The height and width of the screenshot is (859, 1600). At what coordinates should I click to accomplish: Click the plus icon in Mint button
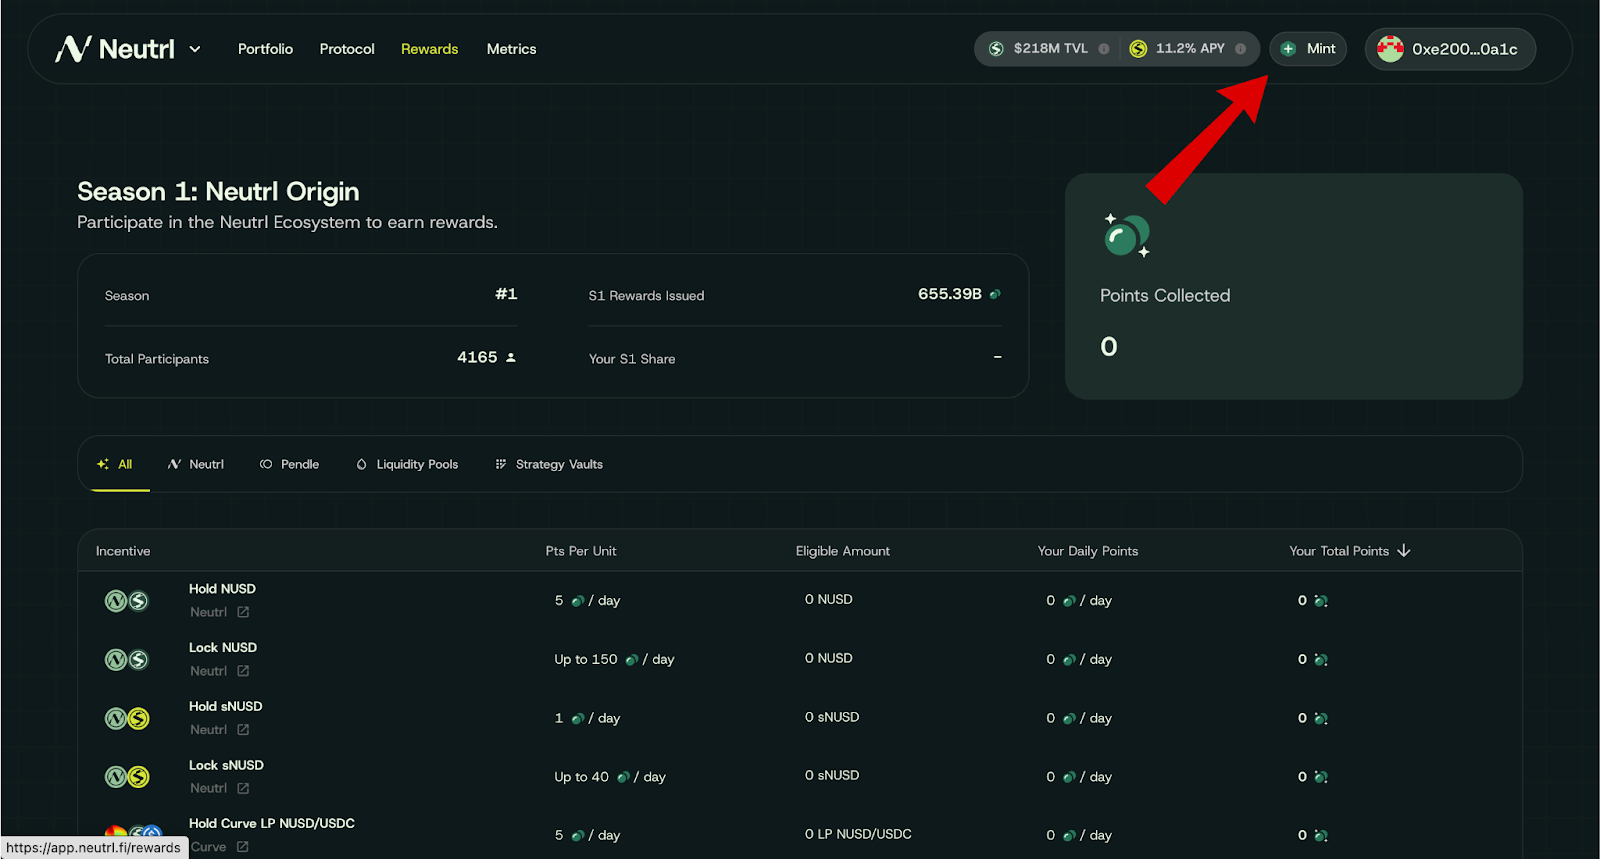pyautogui.click(x=1288, y=49)
